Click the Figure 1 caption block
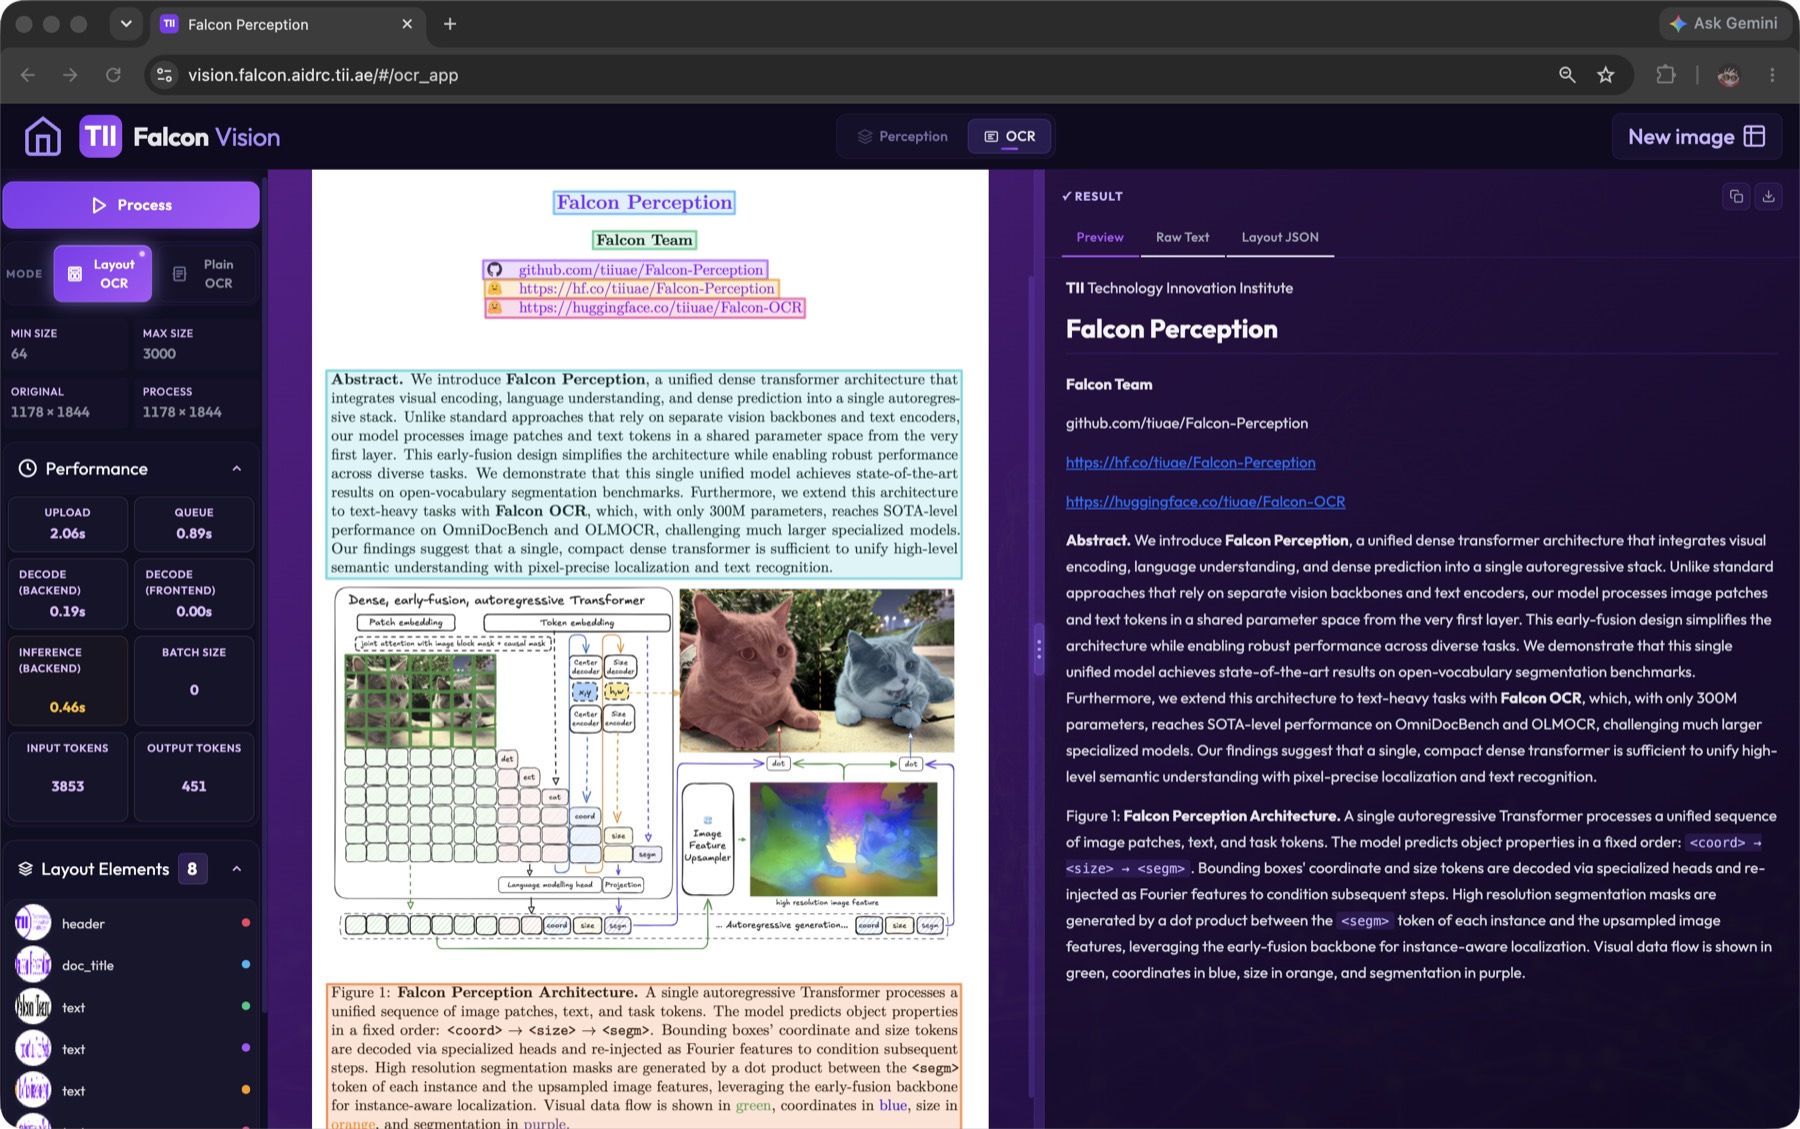Image resolution: width=1800 pixels, height=1129 pixels. (644, 1057)
